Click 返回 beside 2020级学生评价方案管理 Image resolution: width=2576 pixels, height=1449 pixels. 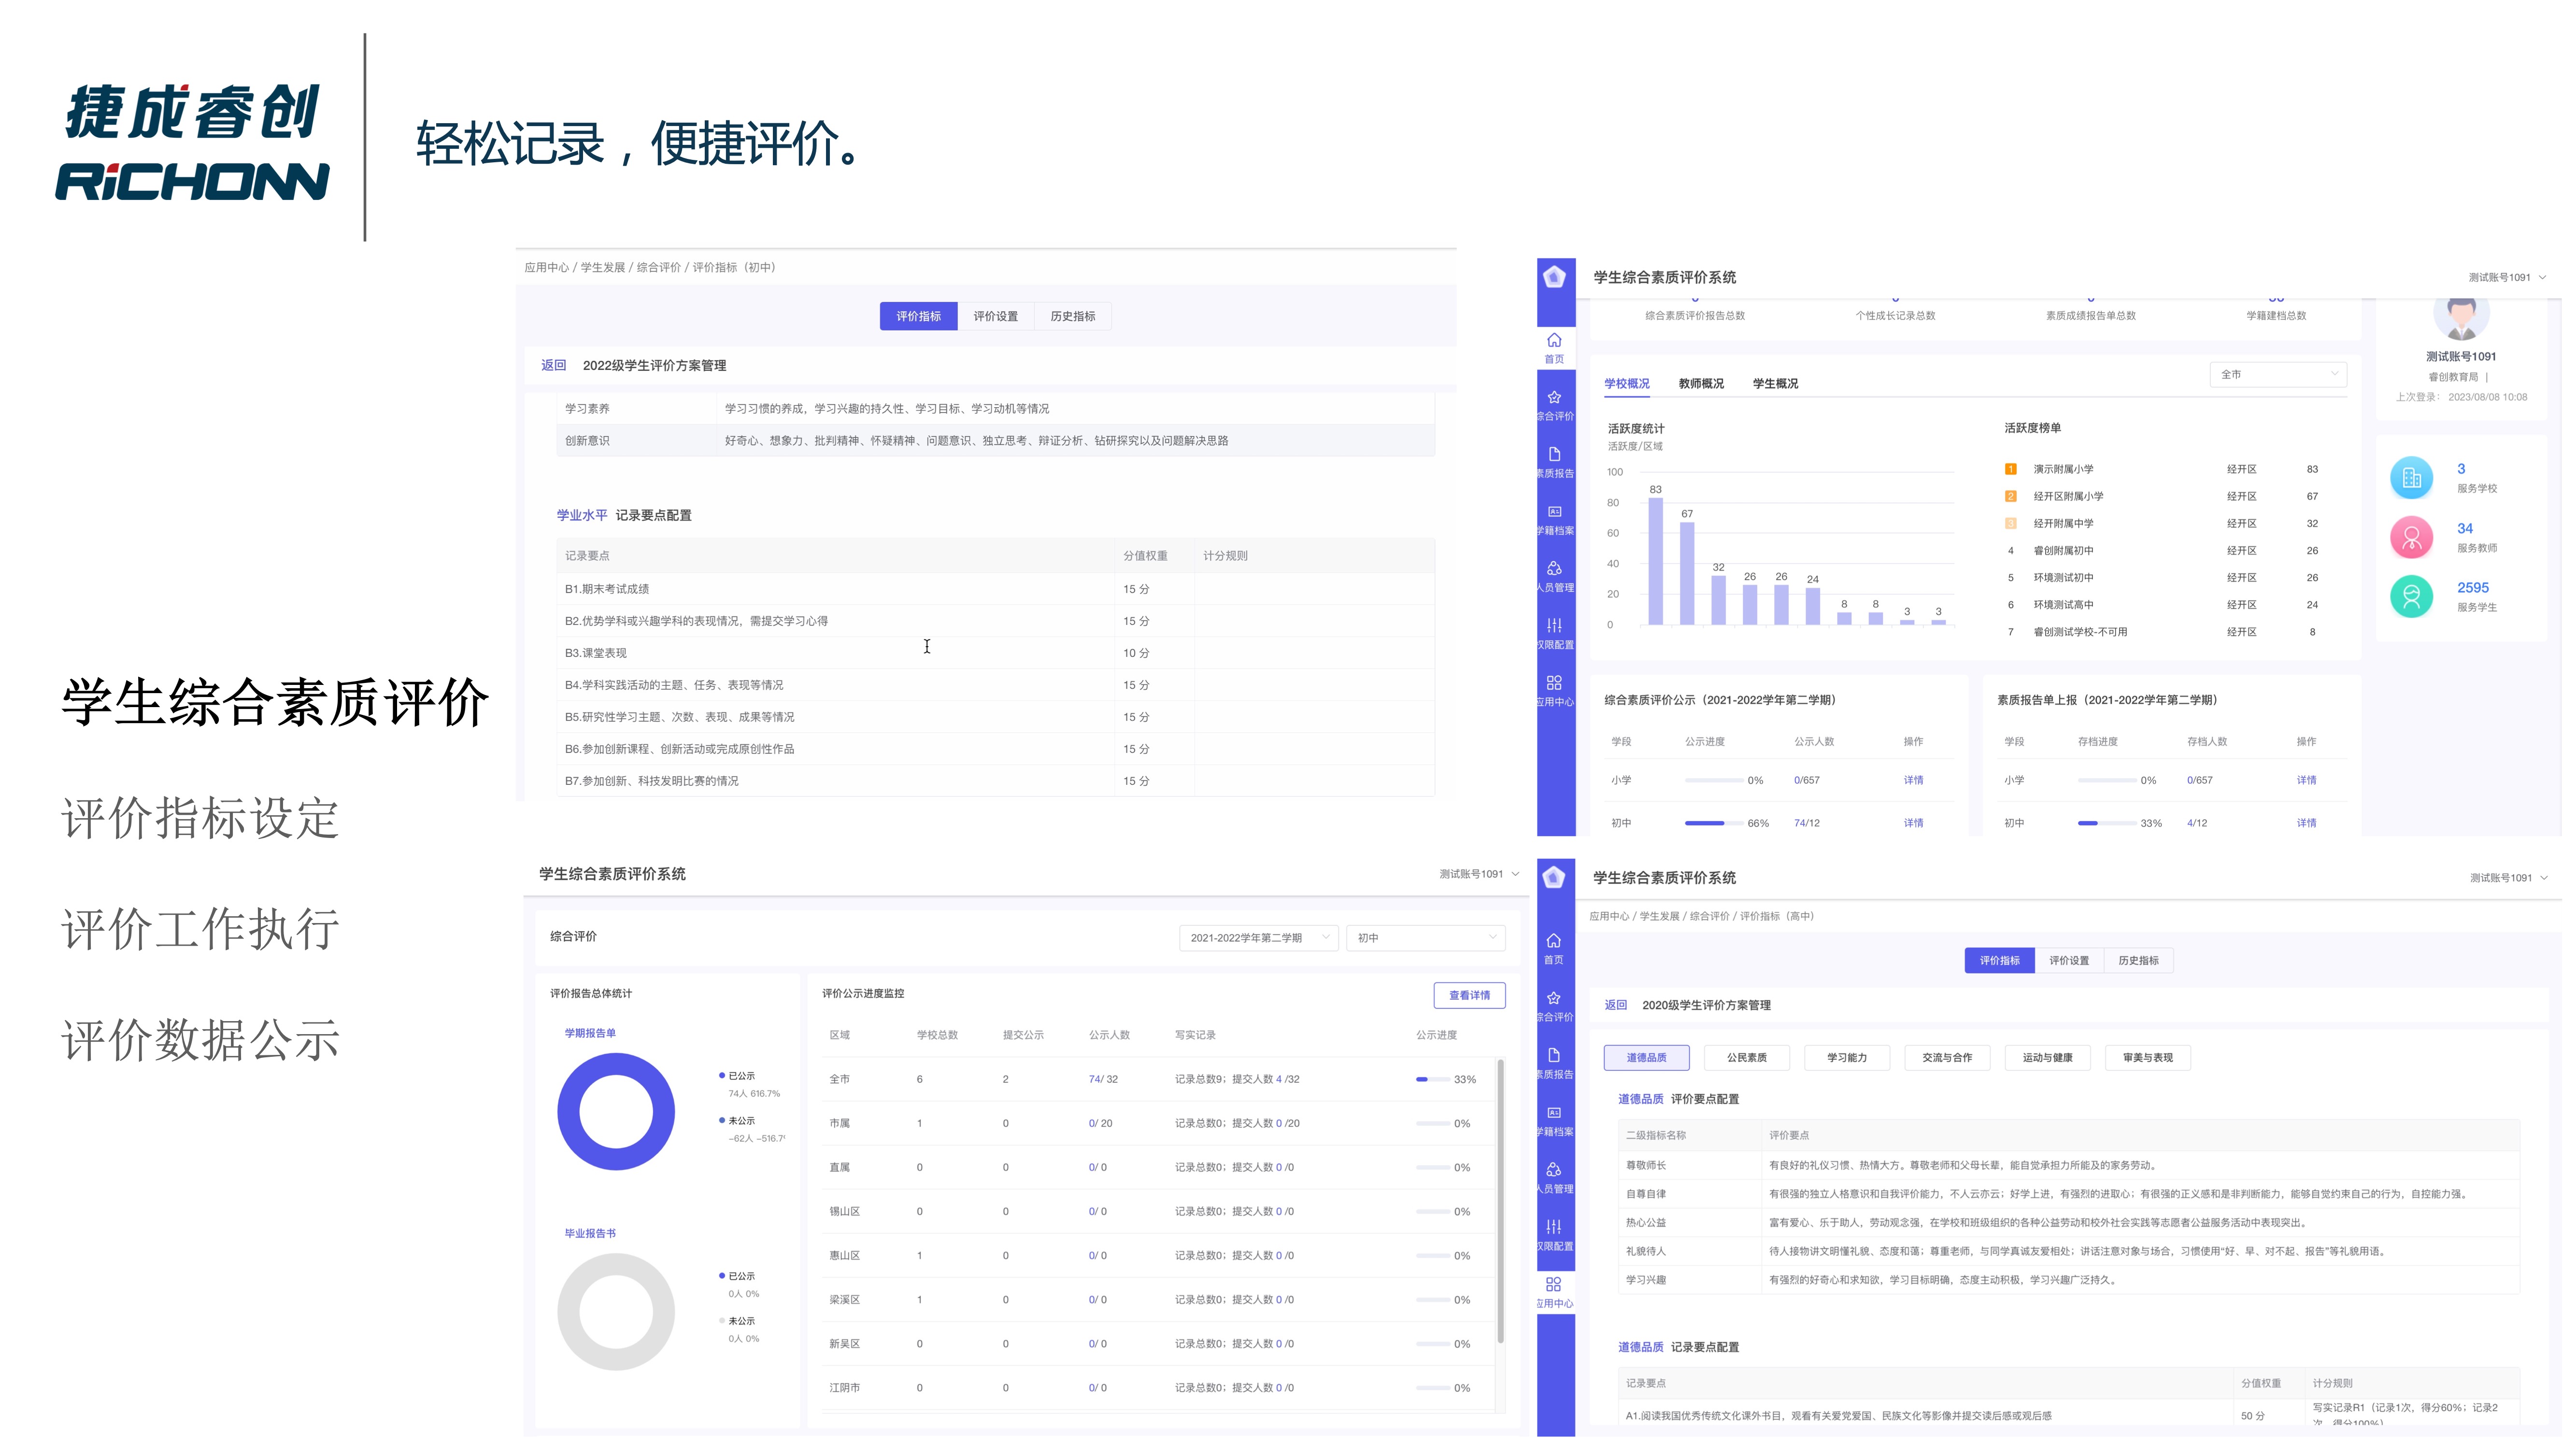[x=1616, y=1006]
